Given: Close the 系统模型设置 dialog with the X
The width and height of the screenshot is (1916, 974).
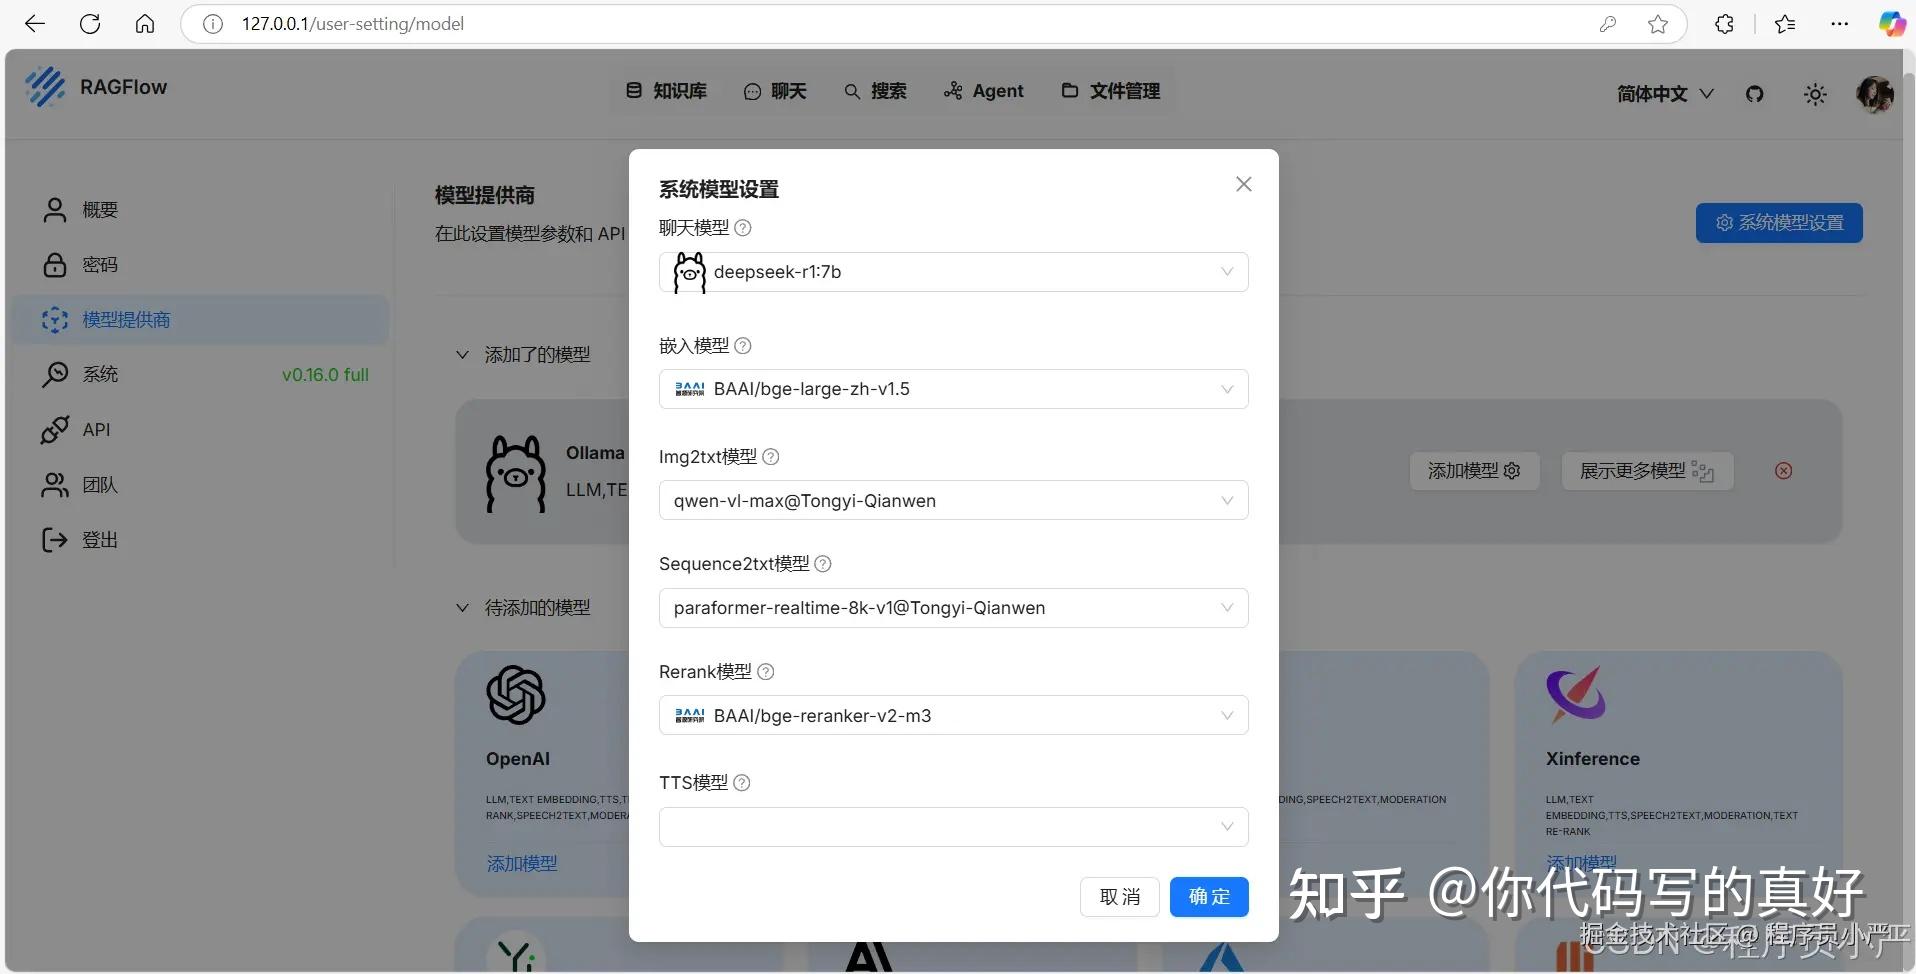Looking at the screenshot, I should (1244, 184).
